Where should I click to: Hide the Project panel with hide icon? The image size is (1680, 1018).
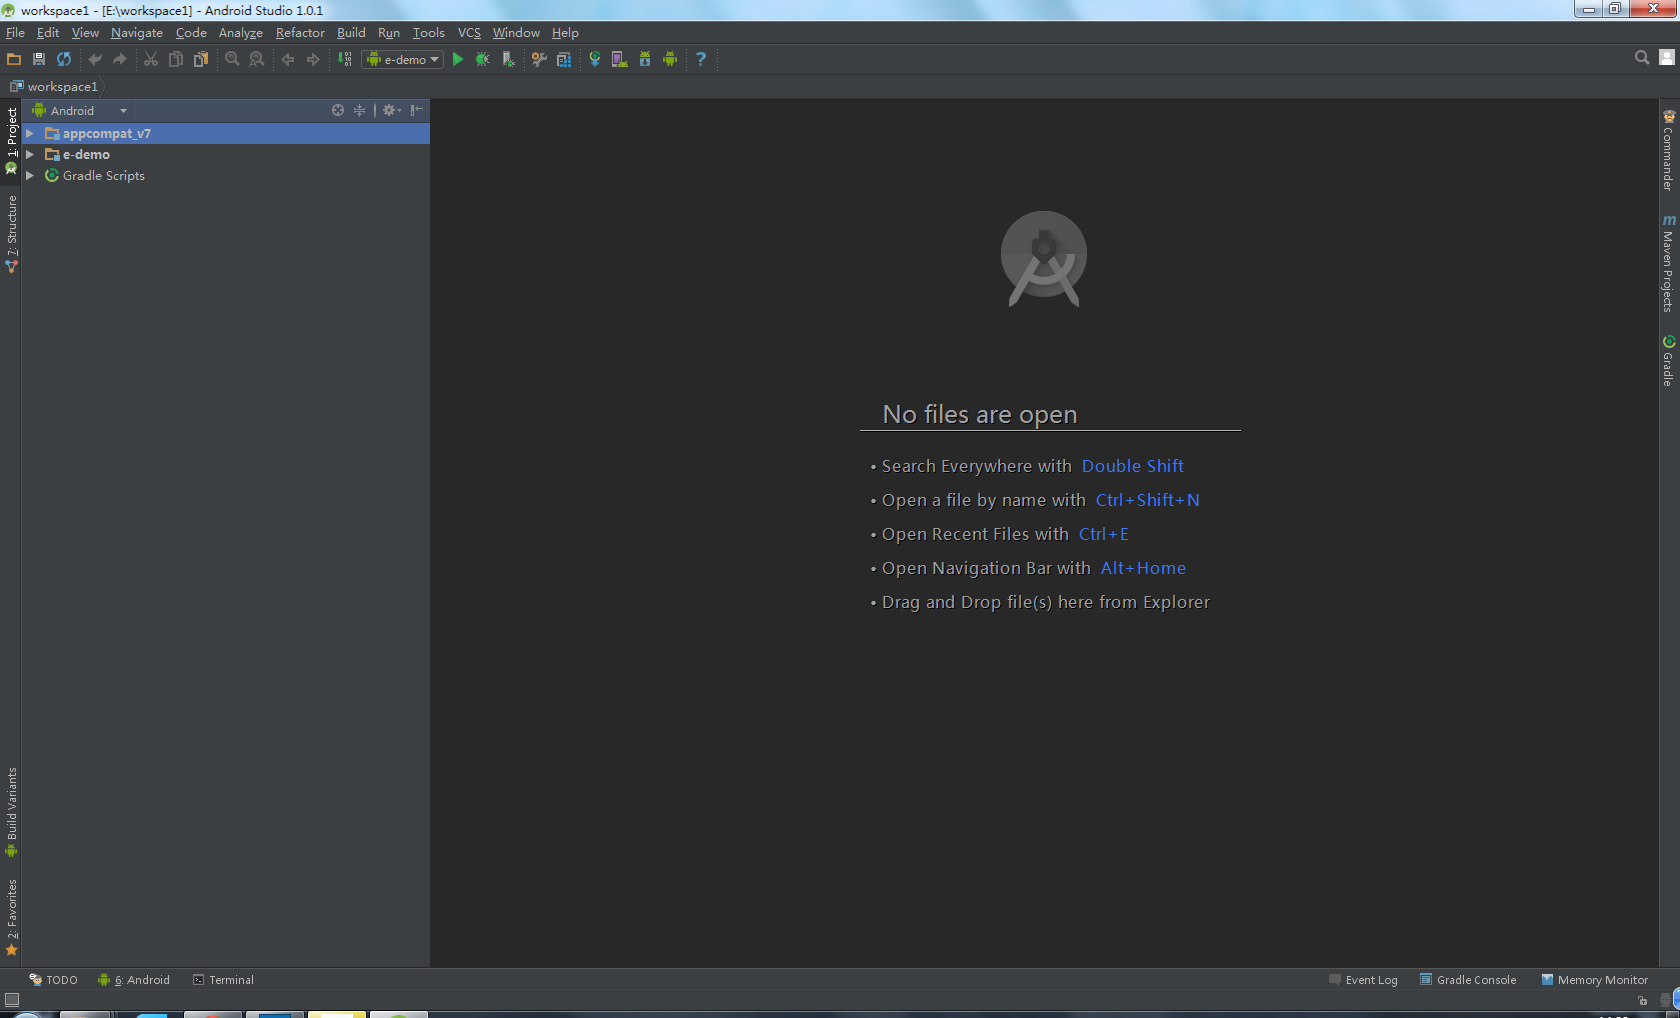417,111
